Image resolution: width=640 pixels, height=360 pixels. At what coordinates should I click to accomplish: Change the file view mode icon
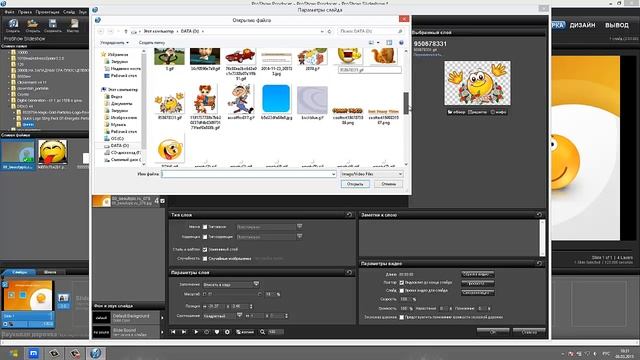(371, 42)
